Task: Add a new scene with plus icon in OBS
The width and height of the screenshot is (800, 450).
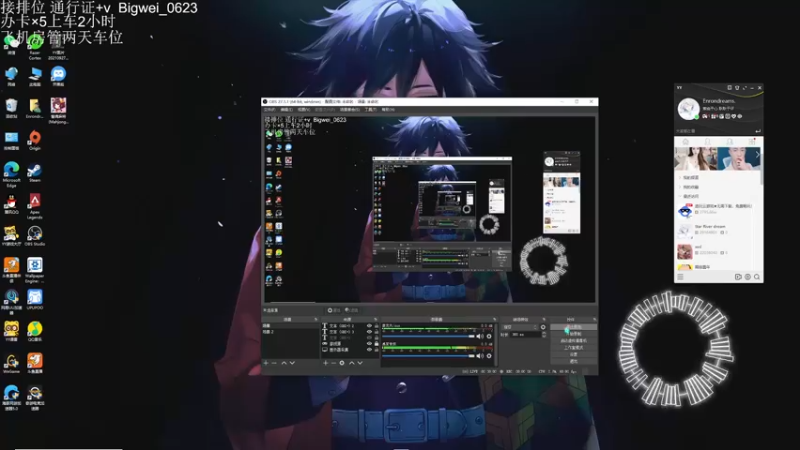Action: pos(265,363)
